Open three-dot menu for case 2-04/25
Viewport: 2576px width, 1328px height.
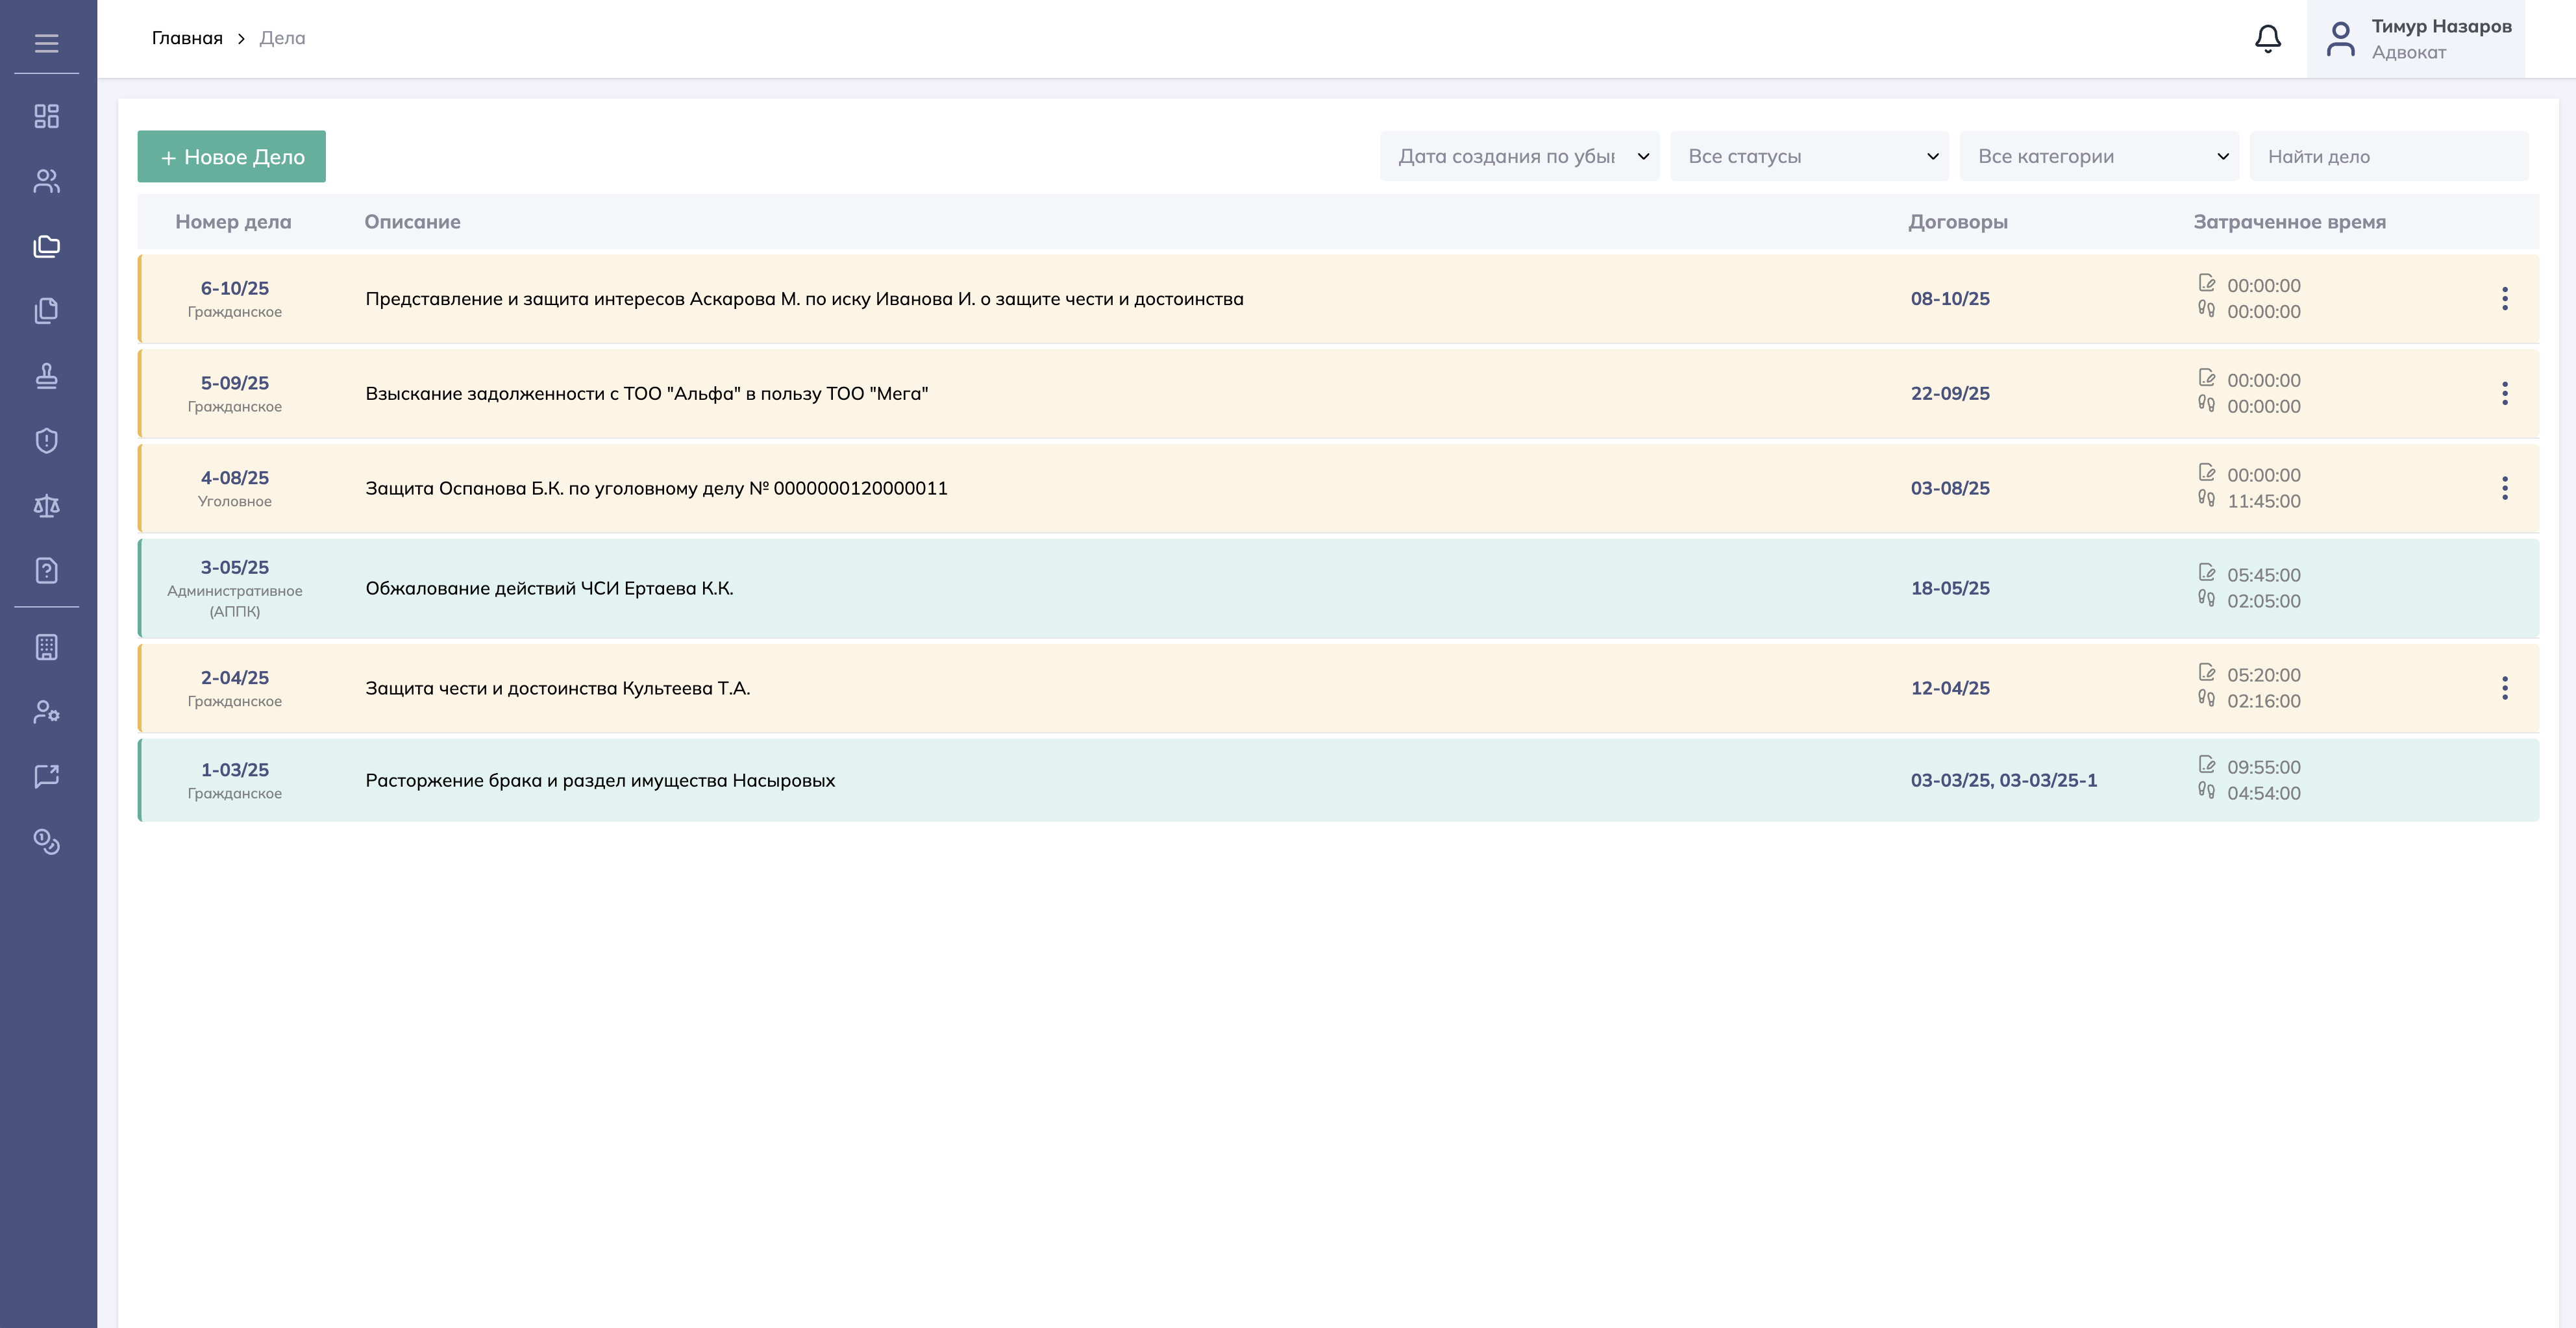pos(2504,688)
